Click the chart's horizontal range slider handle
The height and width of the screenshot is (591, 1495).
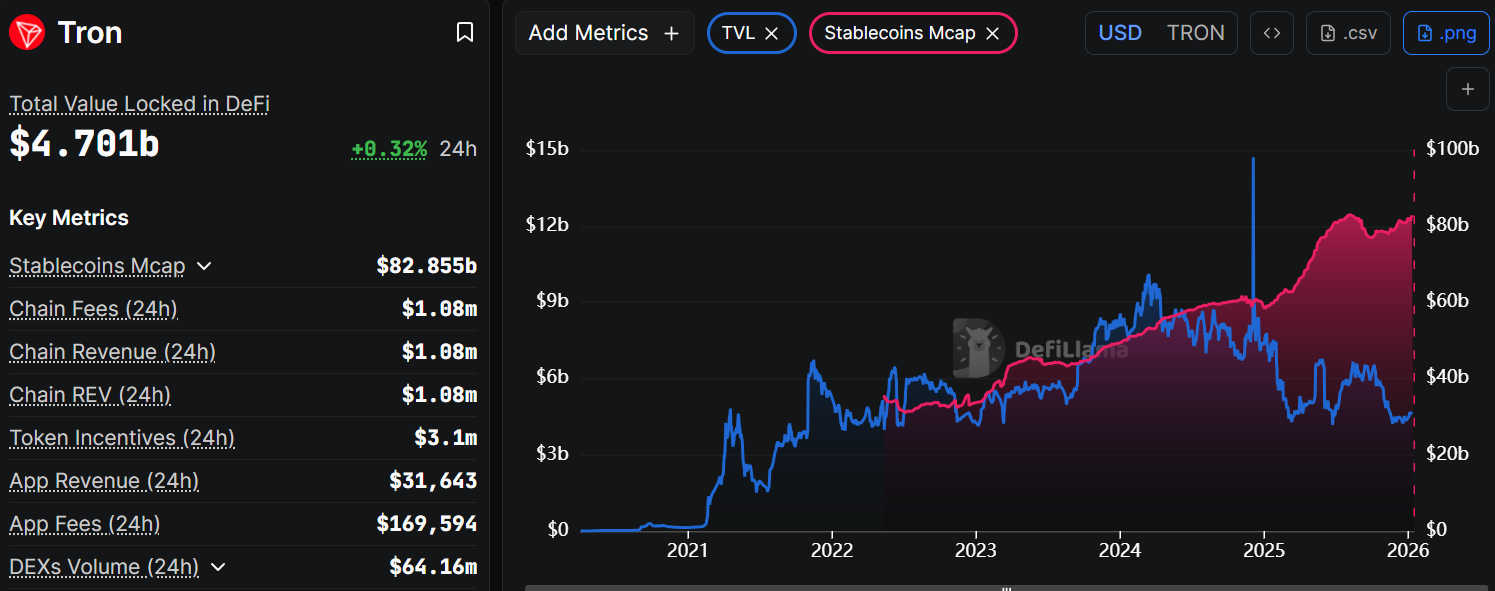(1008, 588)
